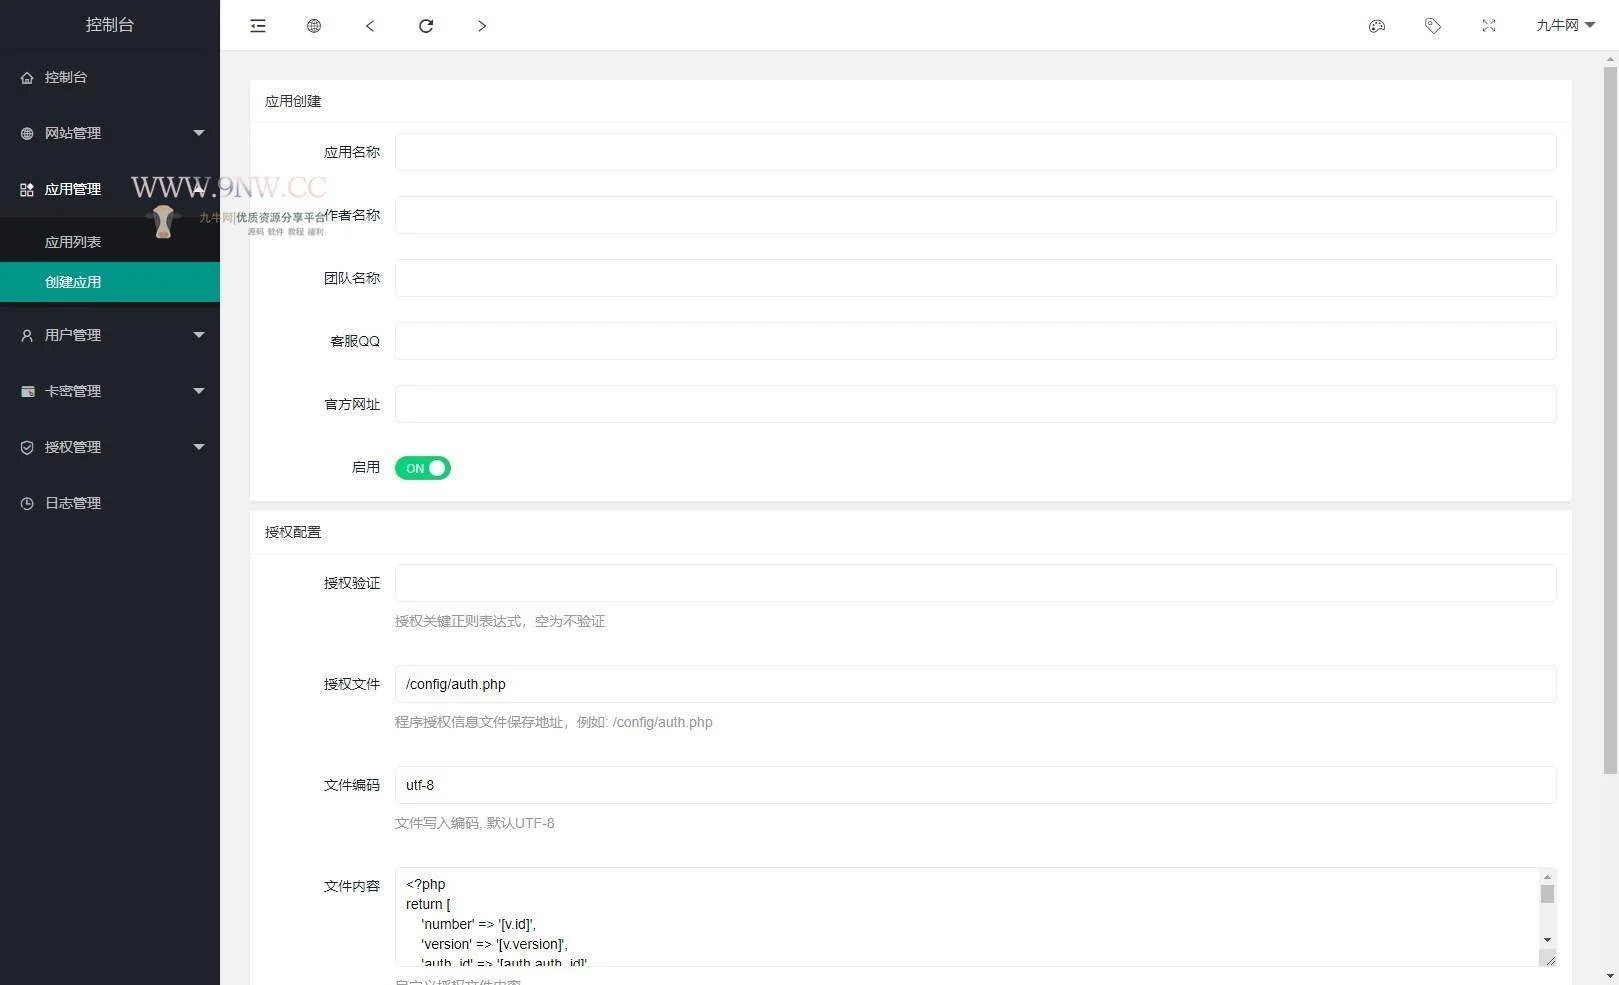Click the tag icon in the header

(1433, 26)
